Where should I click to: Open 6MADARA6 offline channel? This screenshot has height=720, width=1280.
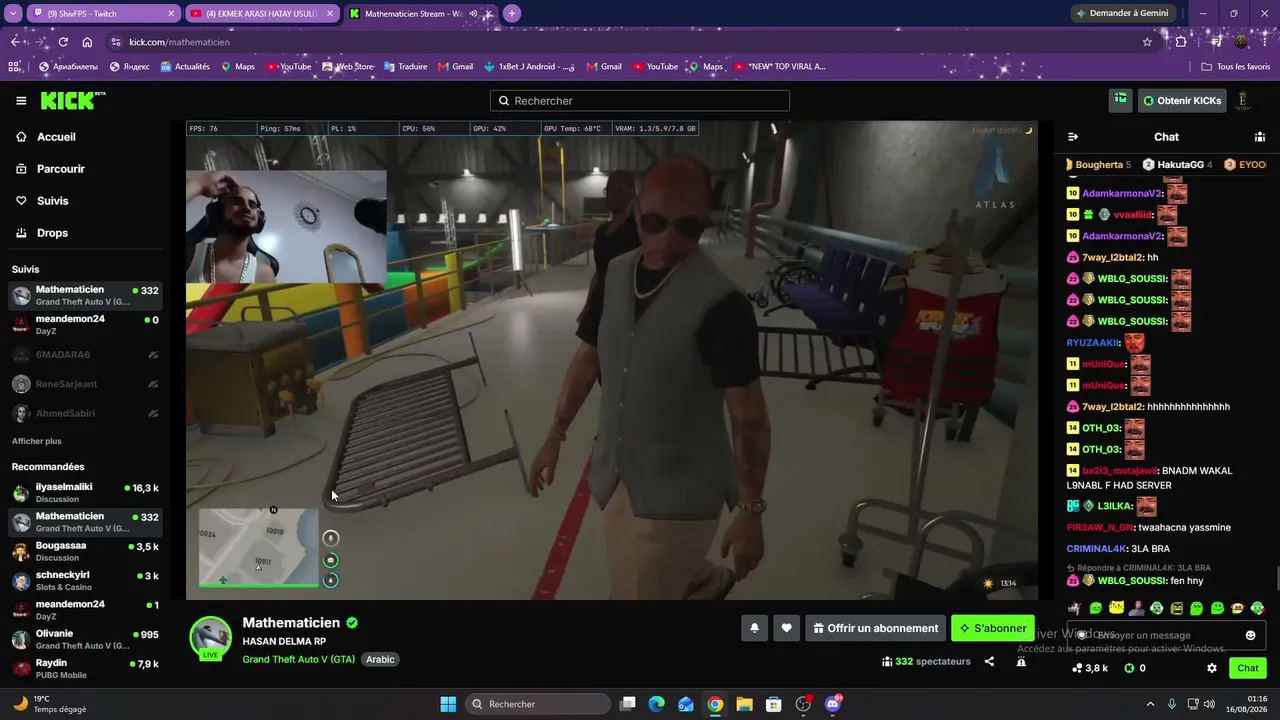[84, 355]
